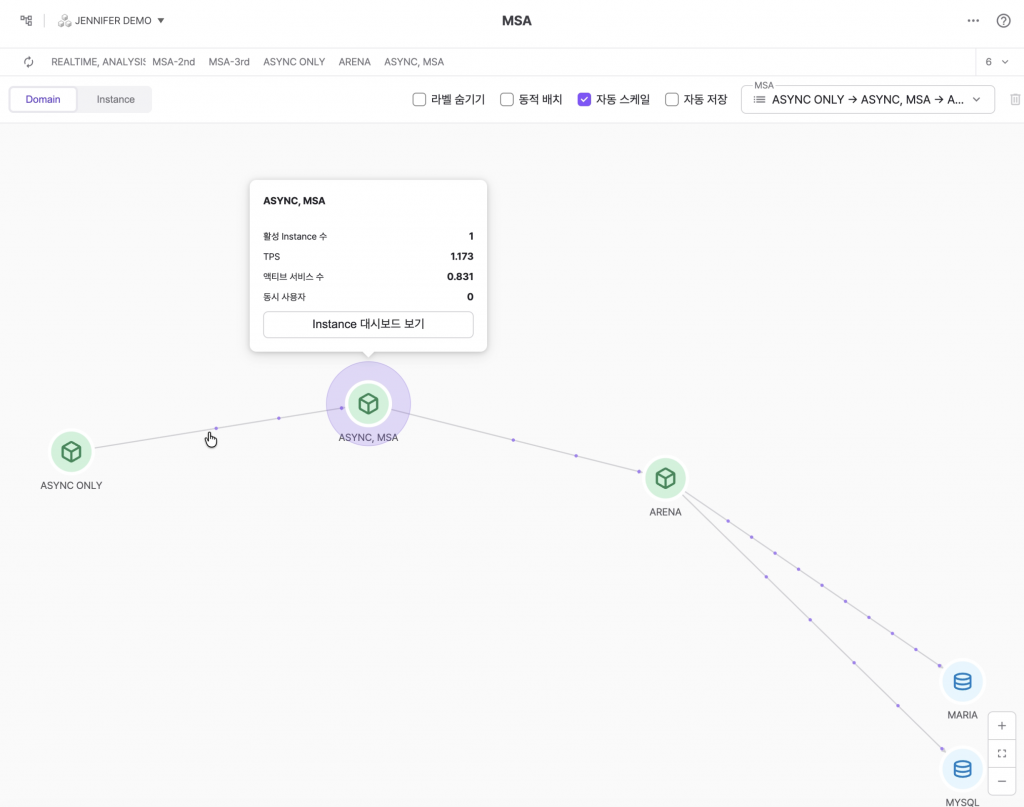
Task: Zoom in with the plus icon
Action: pos(1001,726)
